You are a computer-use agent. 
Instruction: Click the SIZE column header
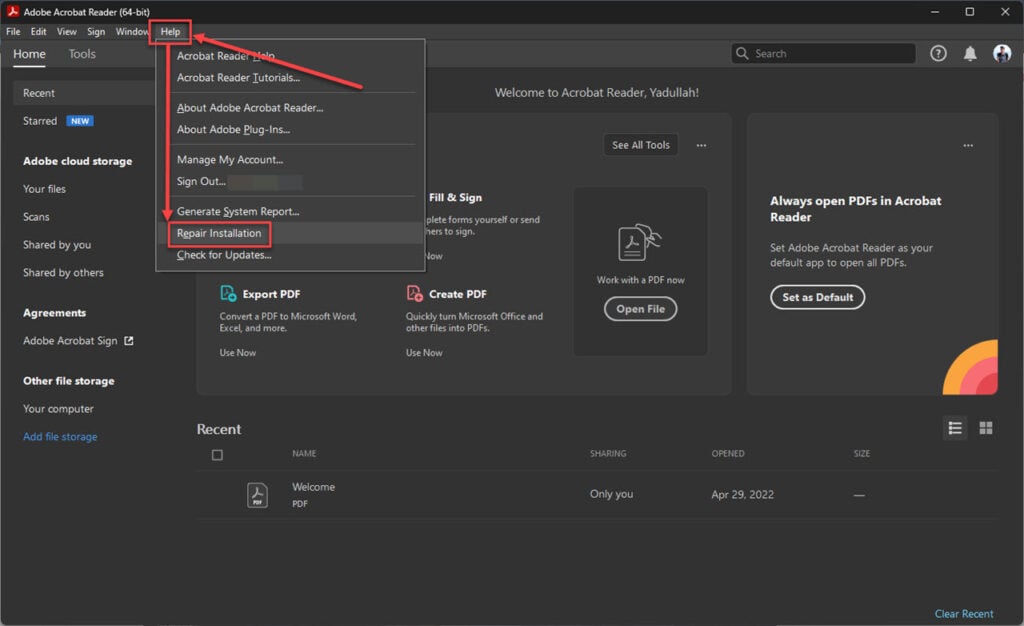point(861,454)
